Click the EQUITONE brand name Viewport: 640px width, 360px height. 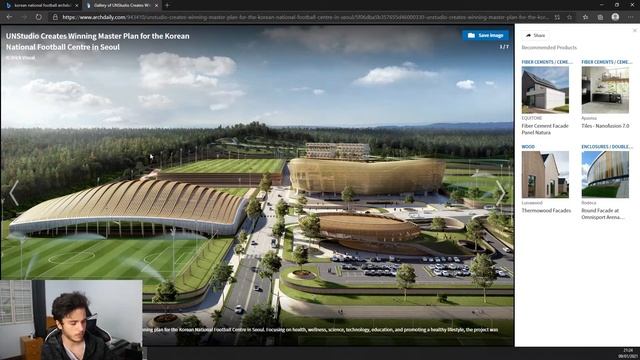(x=532, y=118)
